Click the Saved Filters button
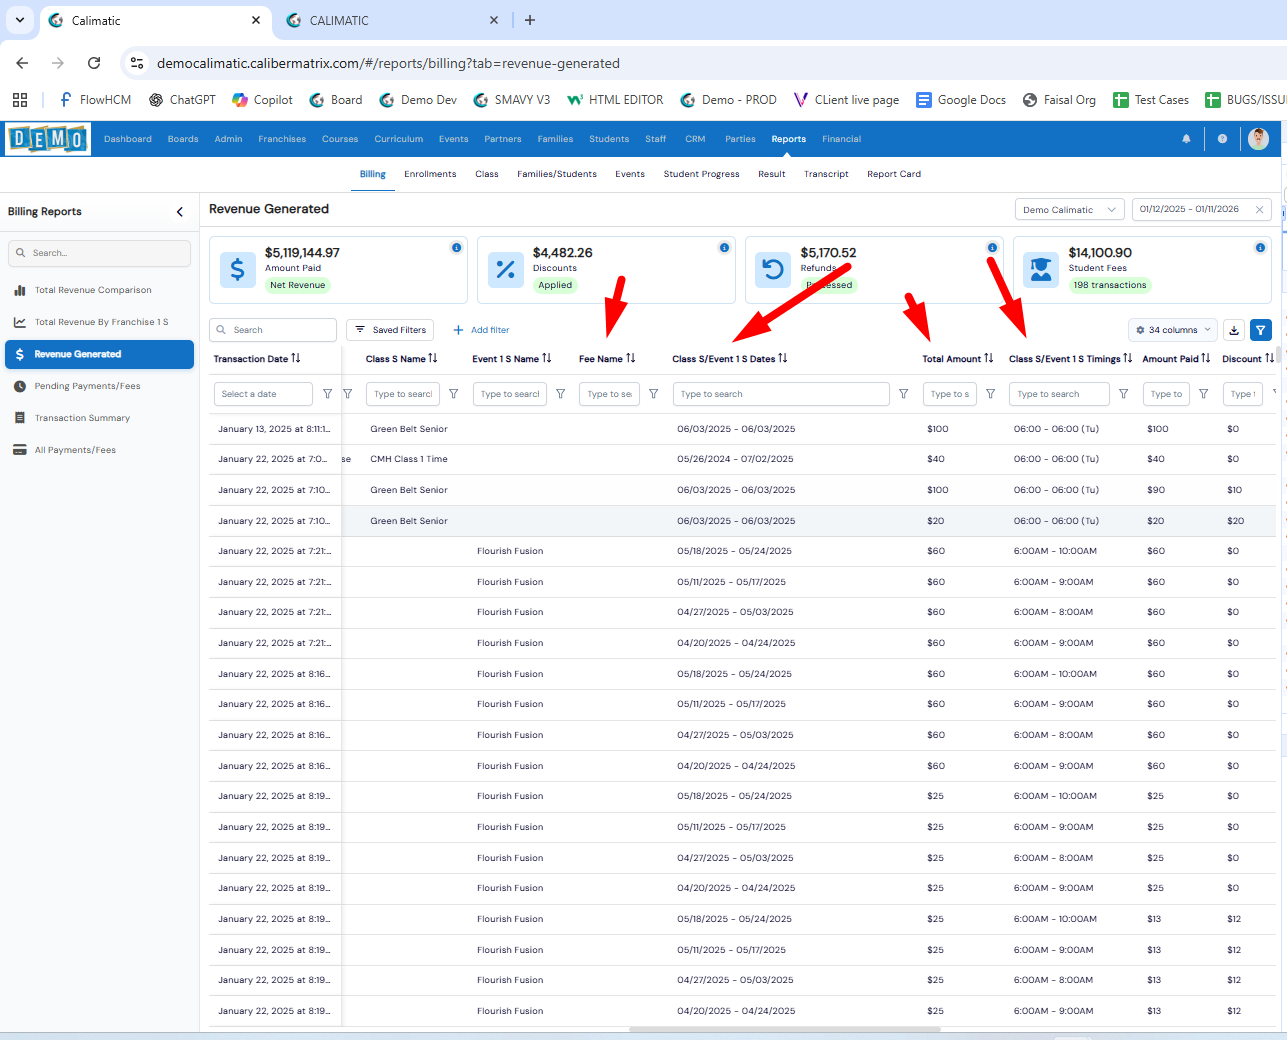 click(390, 330)
